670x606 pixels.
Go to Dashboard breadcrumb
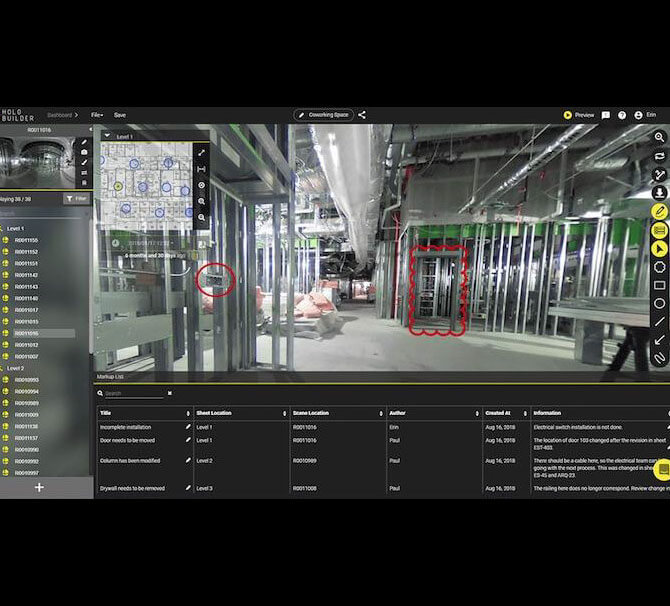pos(59,115)
